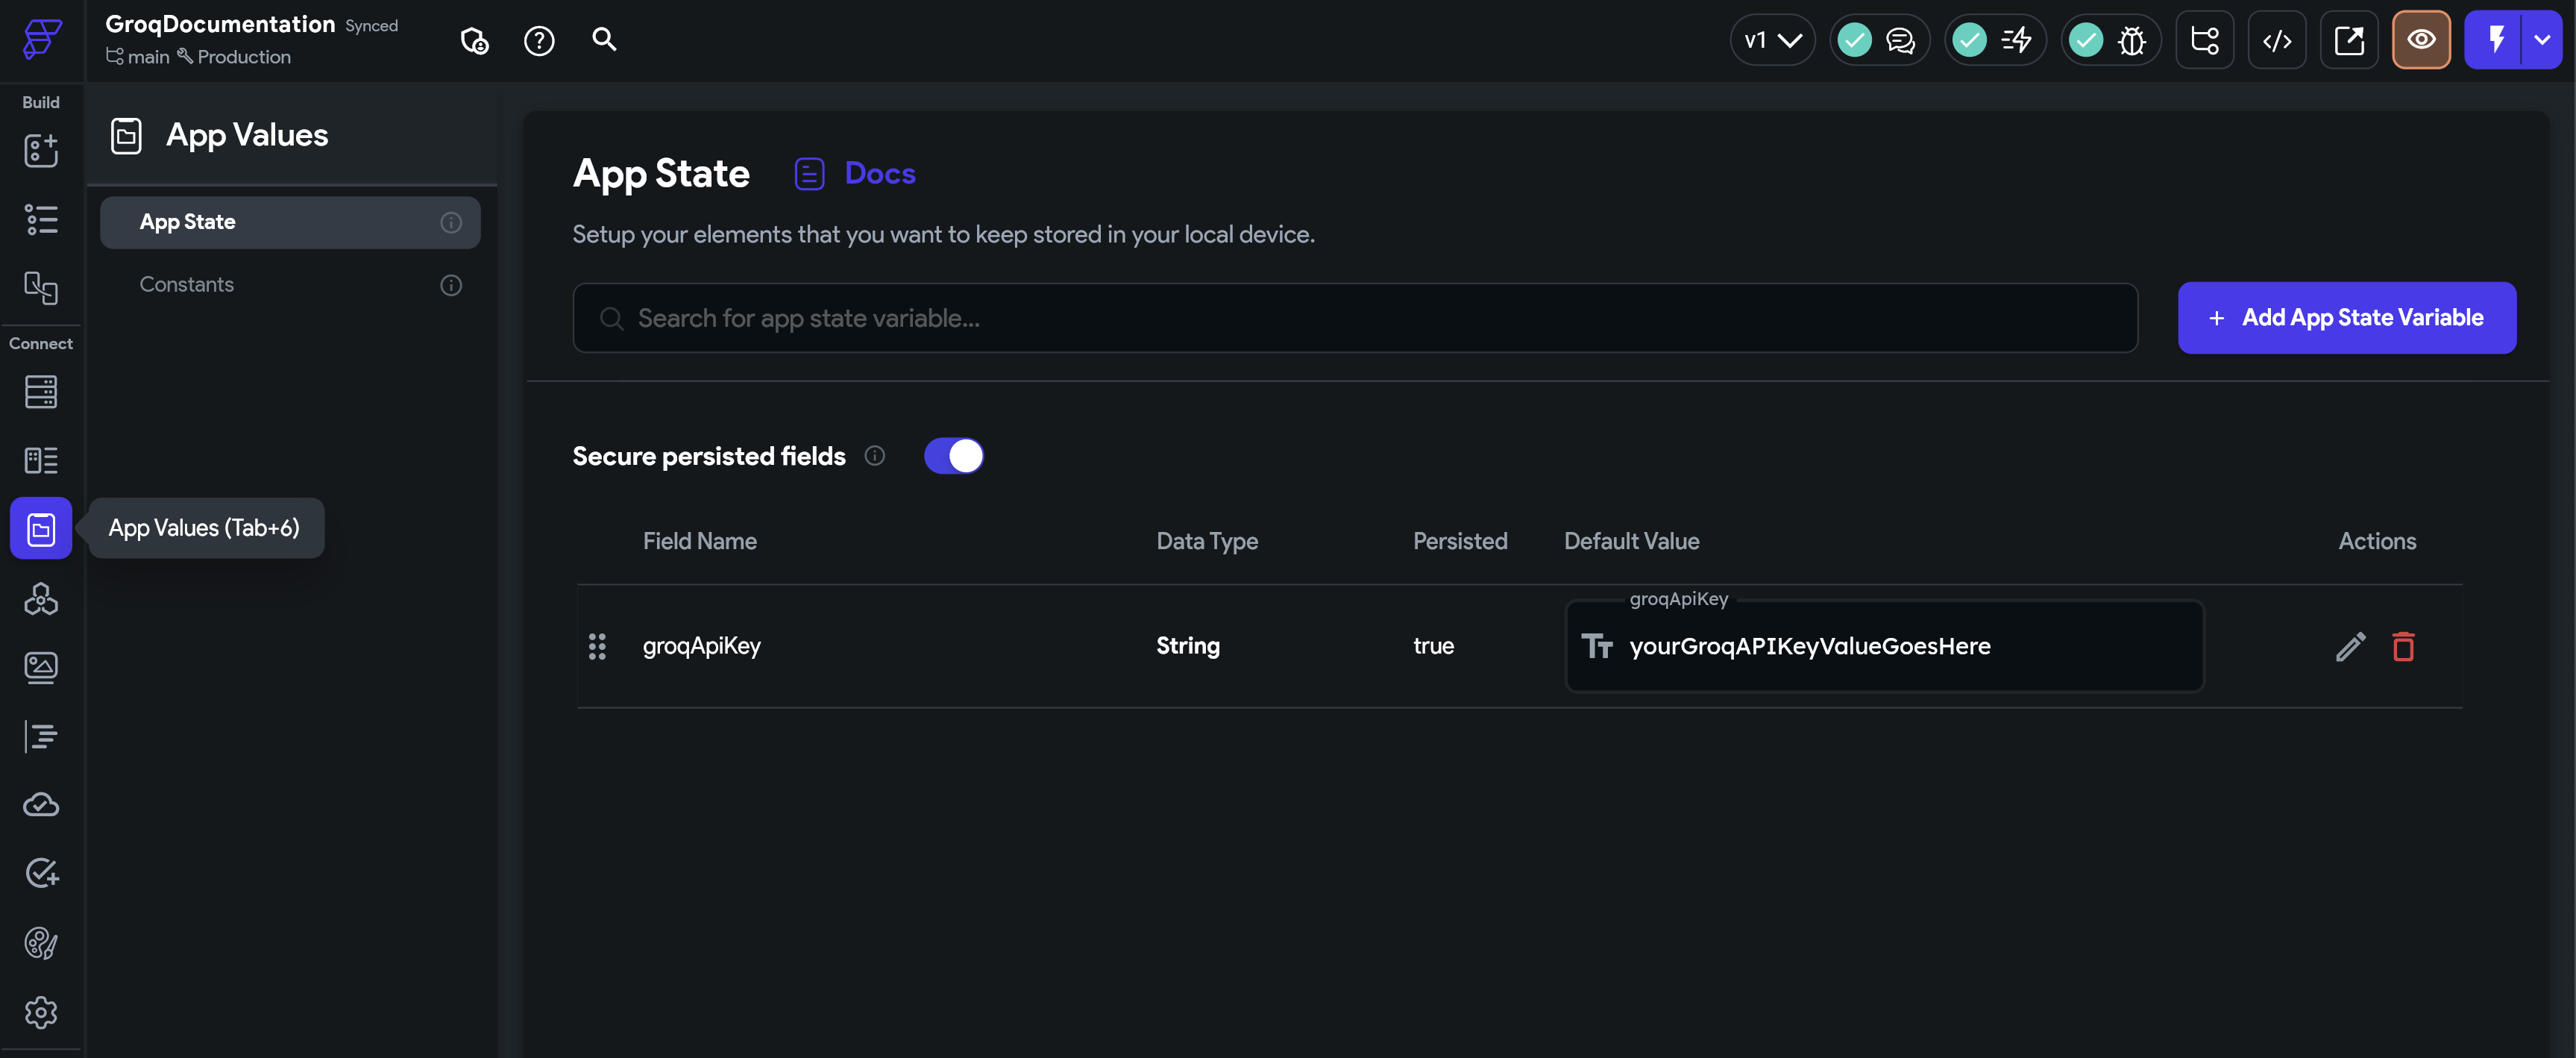The height and width of the screenshot is (1058, 2576).
Task: Open the optimization lightning status button
Action: click(1995, 40)
